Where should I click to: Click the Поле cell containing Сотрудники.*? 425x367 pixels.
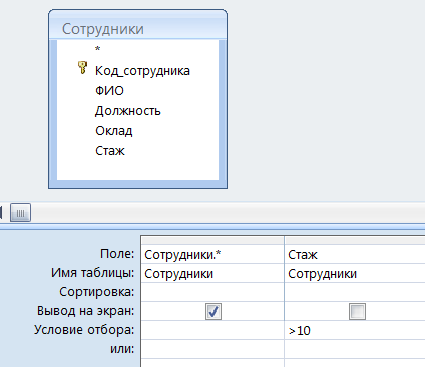213,255
